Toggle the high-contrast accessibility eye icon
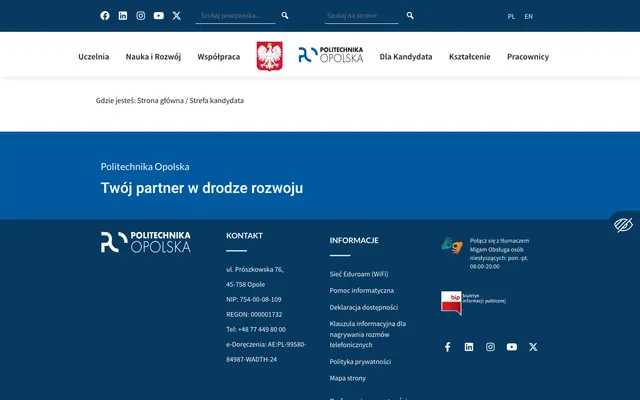Viewport: 640px width, 400px height. pos(623,225)
